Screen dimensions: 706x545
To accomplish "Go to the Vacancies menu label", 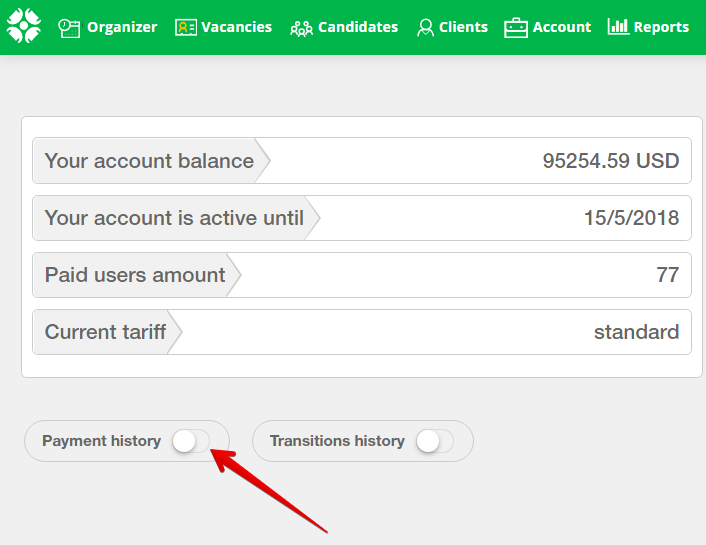I will click(236, 27).
